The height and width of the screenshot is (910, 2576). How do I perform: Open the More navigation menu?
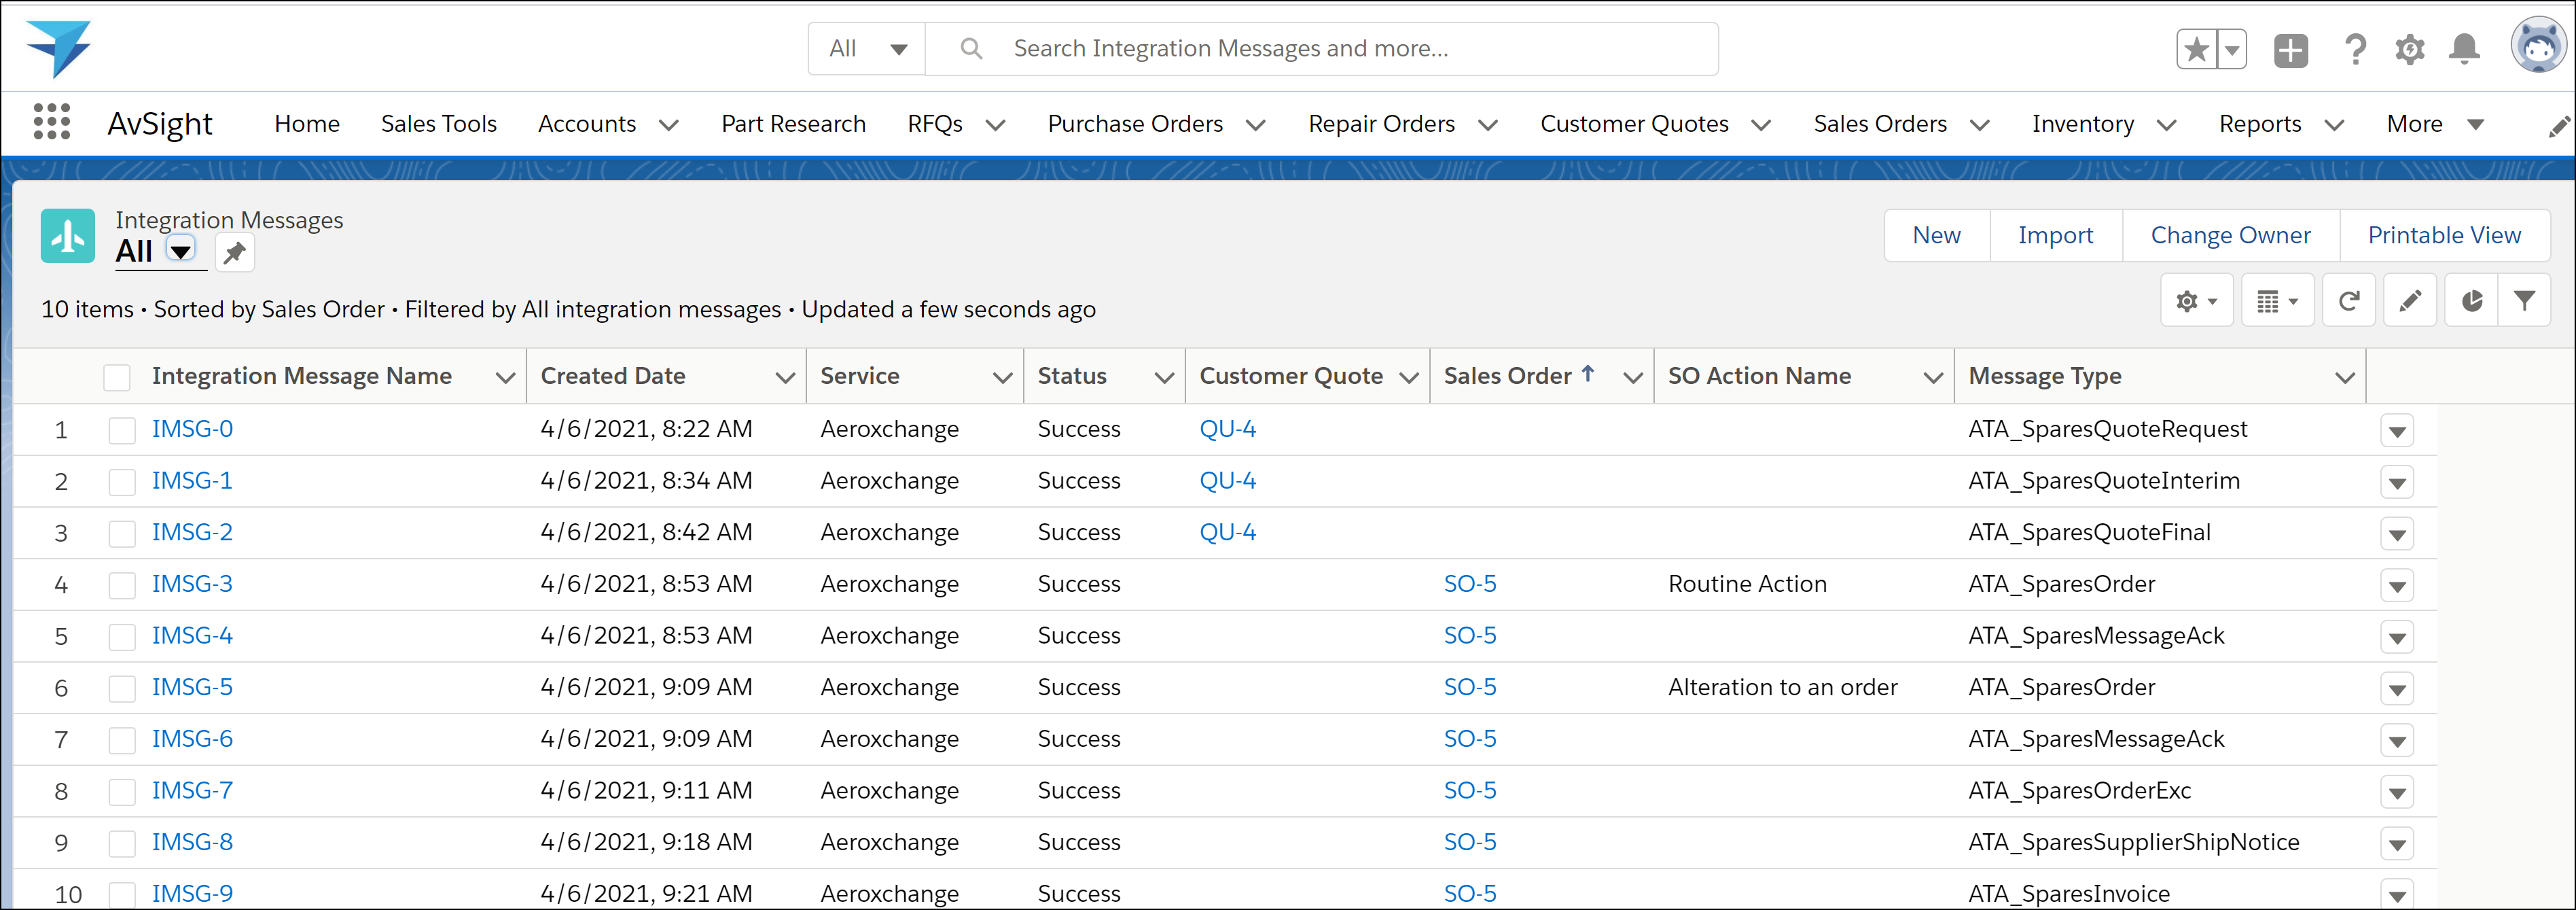pos(2435,124)
